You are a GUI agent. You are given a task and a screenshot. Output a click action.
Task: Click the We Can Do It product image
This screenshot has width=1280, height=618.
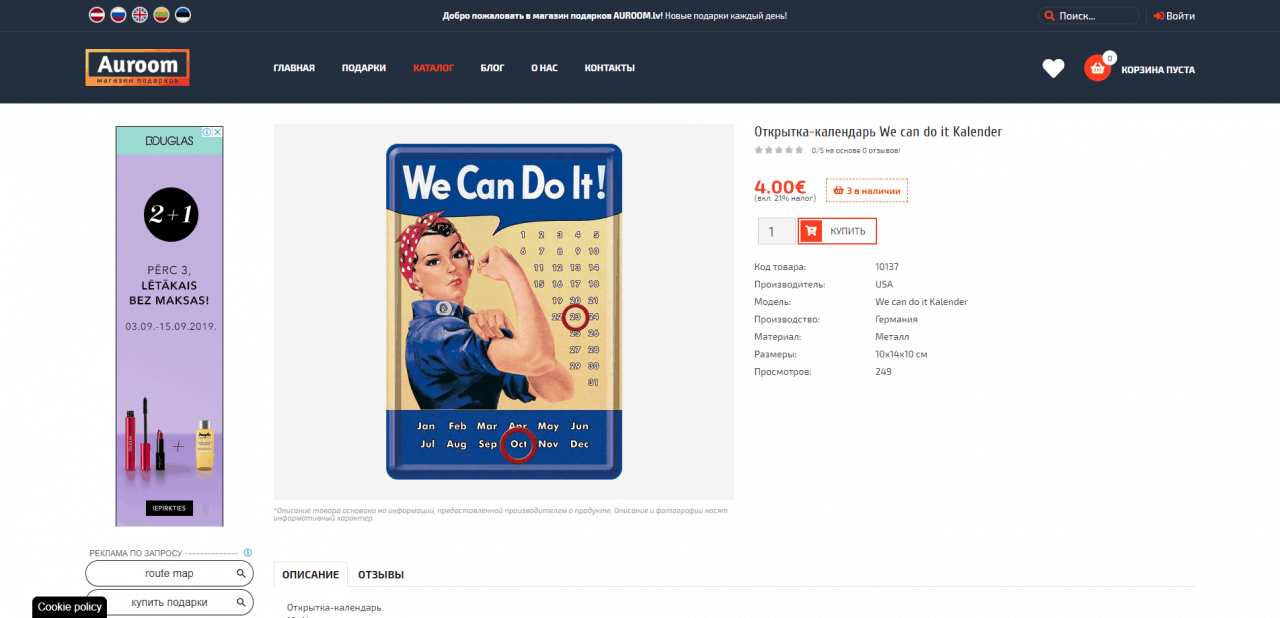click(504, 311)
